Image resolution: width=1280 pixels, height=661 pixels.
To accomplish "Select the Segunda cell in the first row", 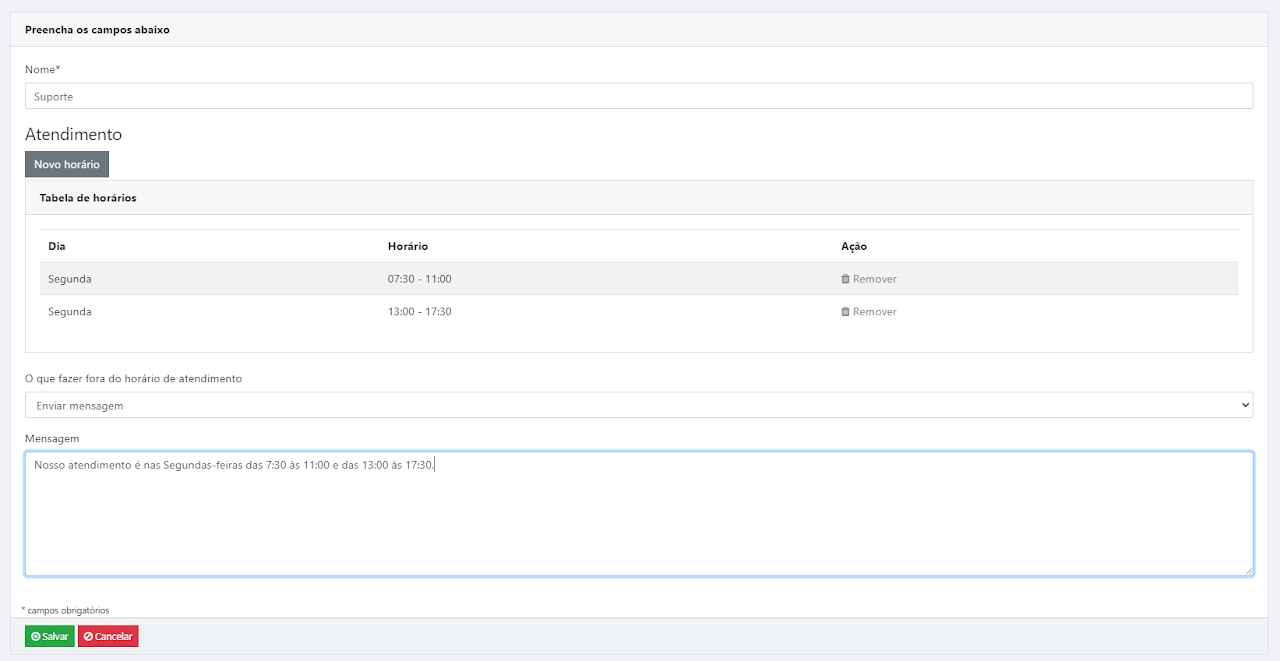I will pos(70,279).
